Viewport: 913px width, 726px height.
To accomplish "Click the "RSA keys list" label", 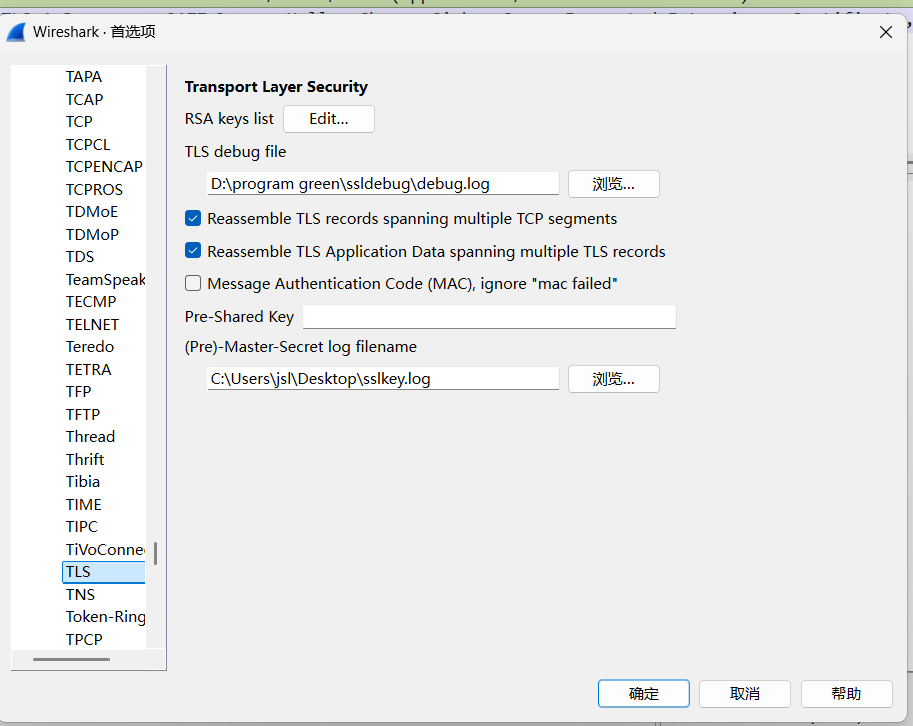I will click(229, 119).
